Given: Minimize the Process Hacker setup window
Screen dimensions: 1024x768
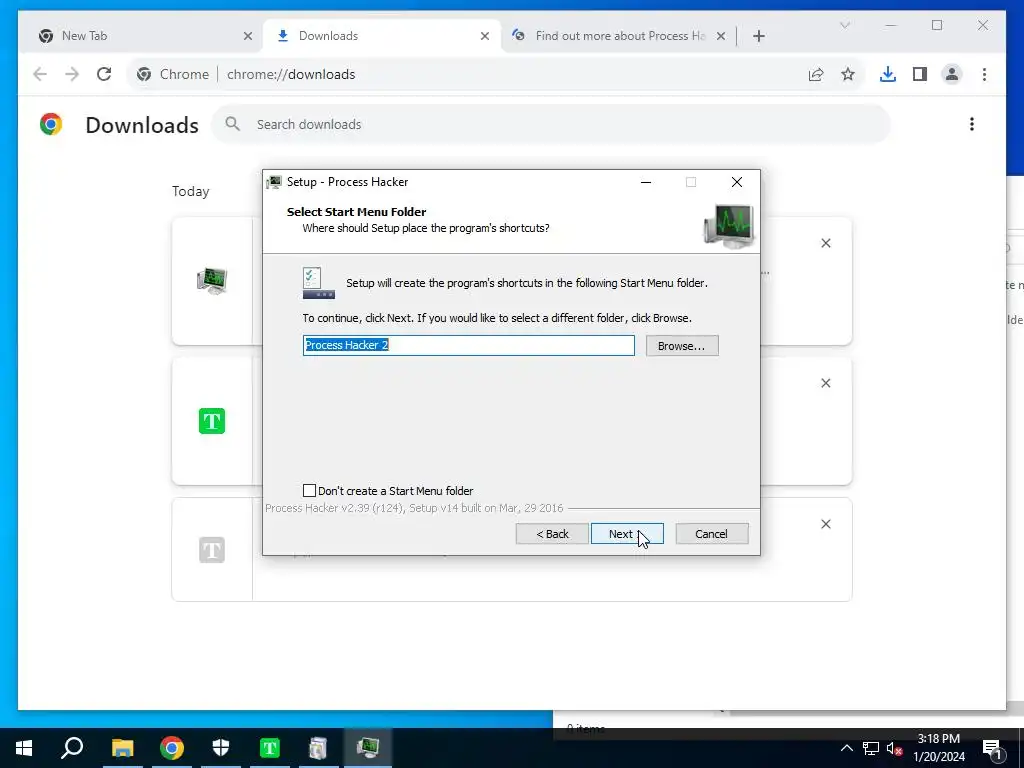Looking at the screenshot, I should click(646, 182).
